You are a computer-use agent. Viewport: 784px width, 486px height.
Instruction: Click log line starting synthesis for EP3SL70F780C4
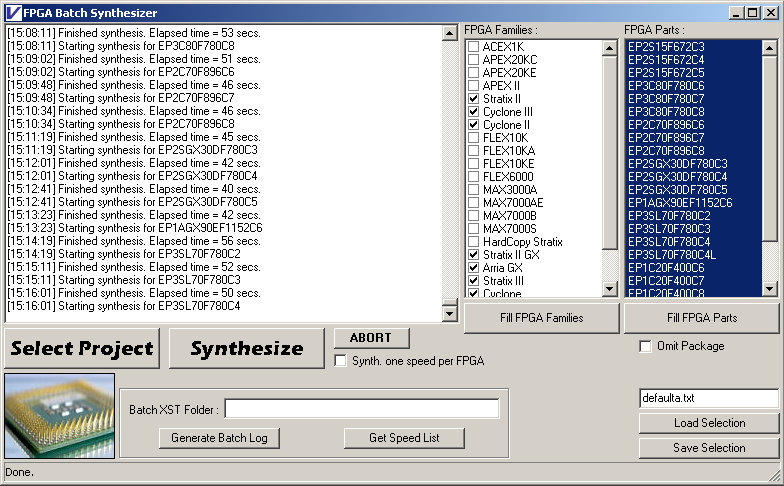[x=124, y=306]
